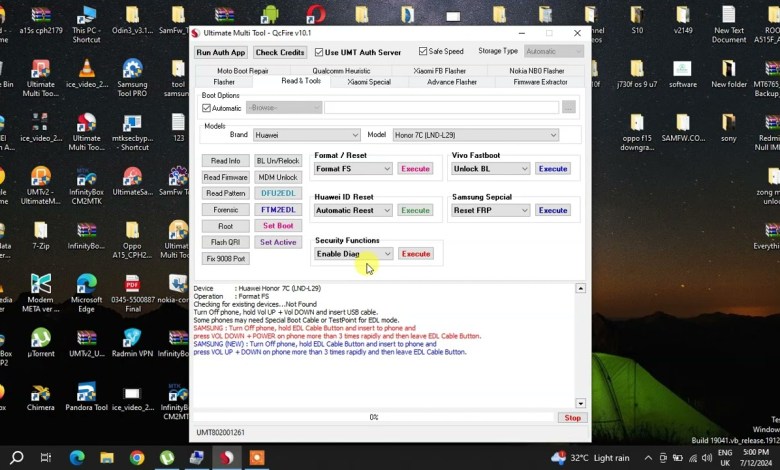Switch to the Advance Flasher tab

[x=452, y=82]
